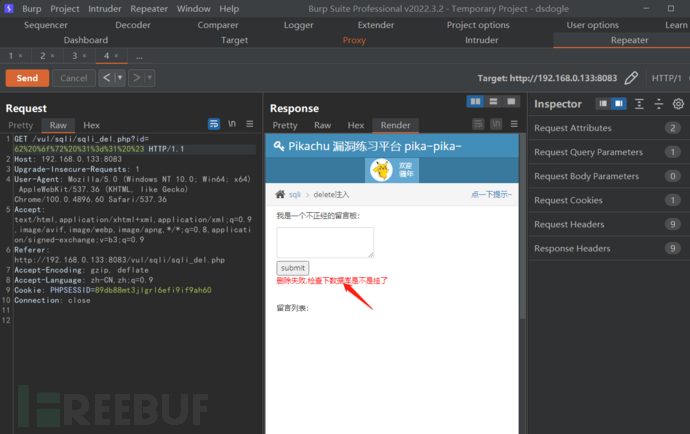This screenshot has width=690, height=434.
Task: Click the message textarea field
Action: click(325, 243)
